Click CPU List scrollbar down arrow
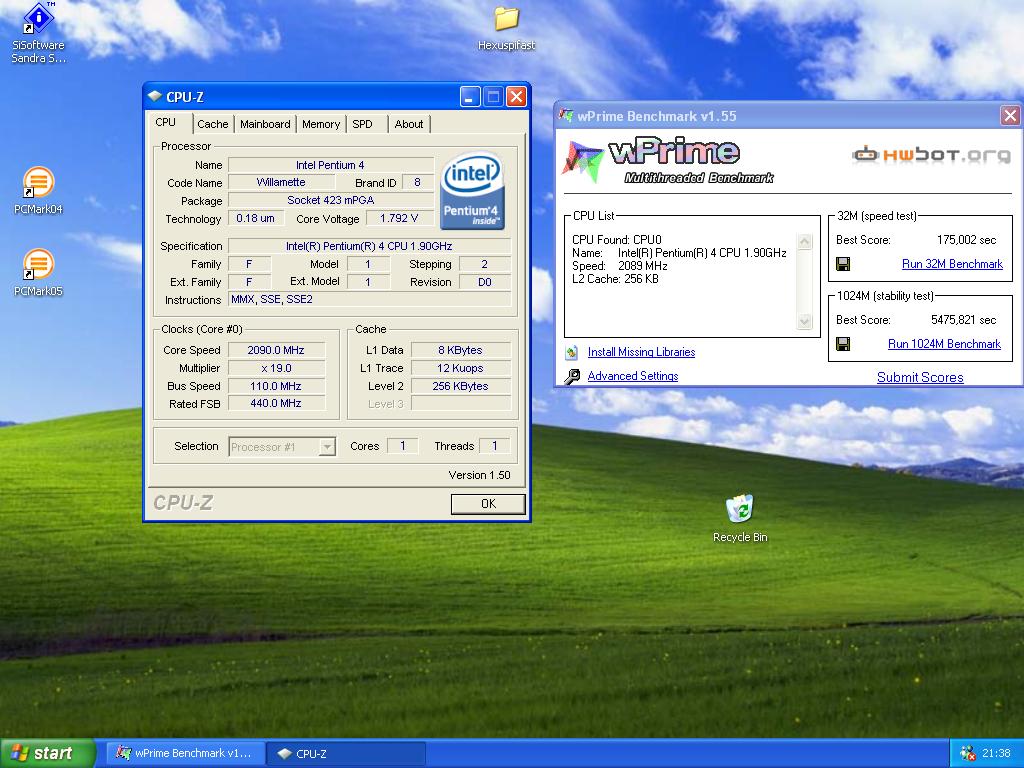Viewport: 1024px width, 768px height. (805, 321)
